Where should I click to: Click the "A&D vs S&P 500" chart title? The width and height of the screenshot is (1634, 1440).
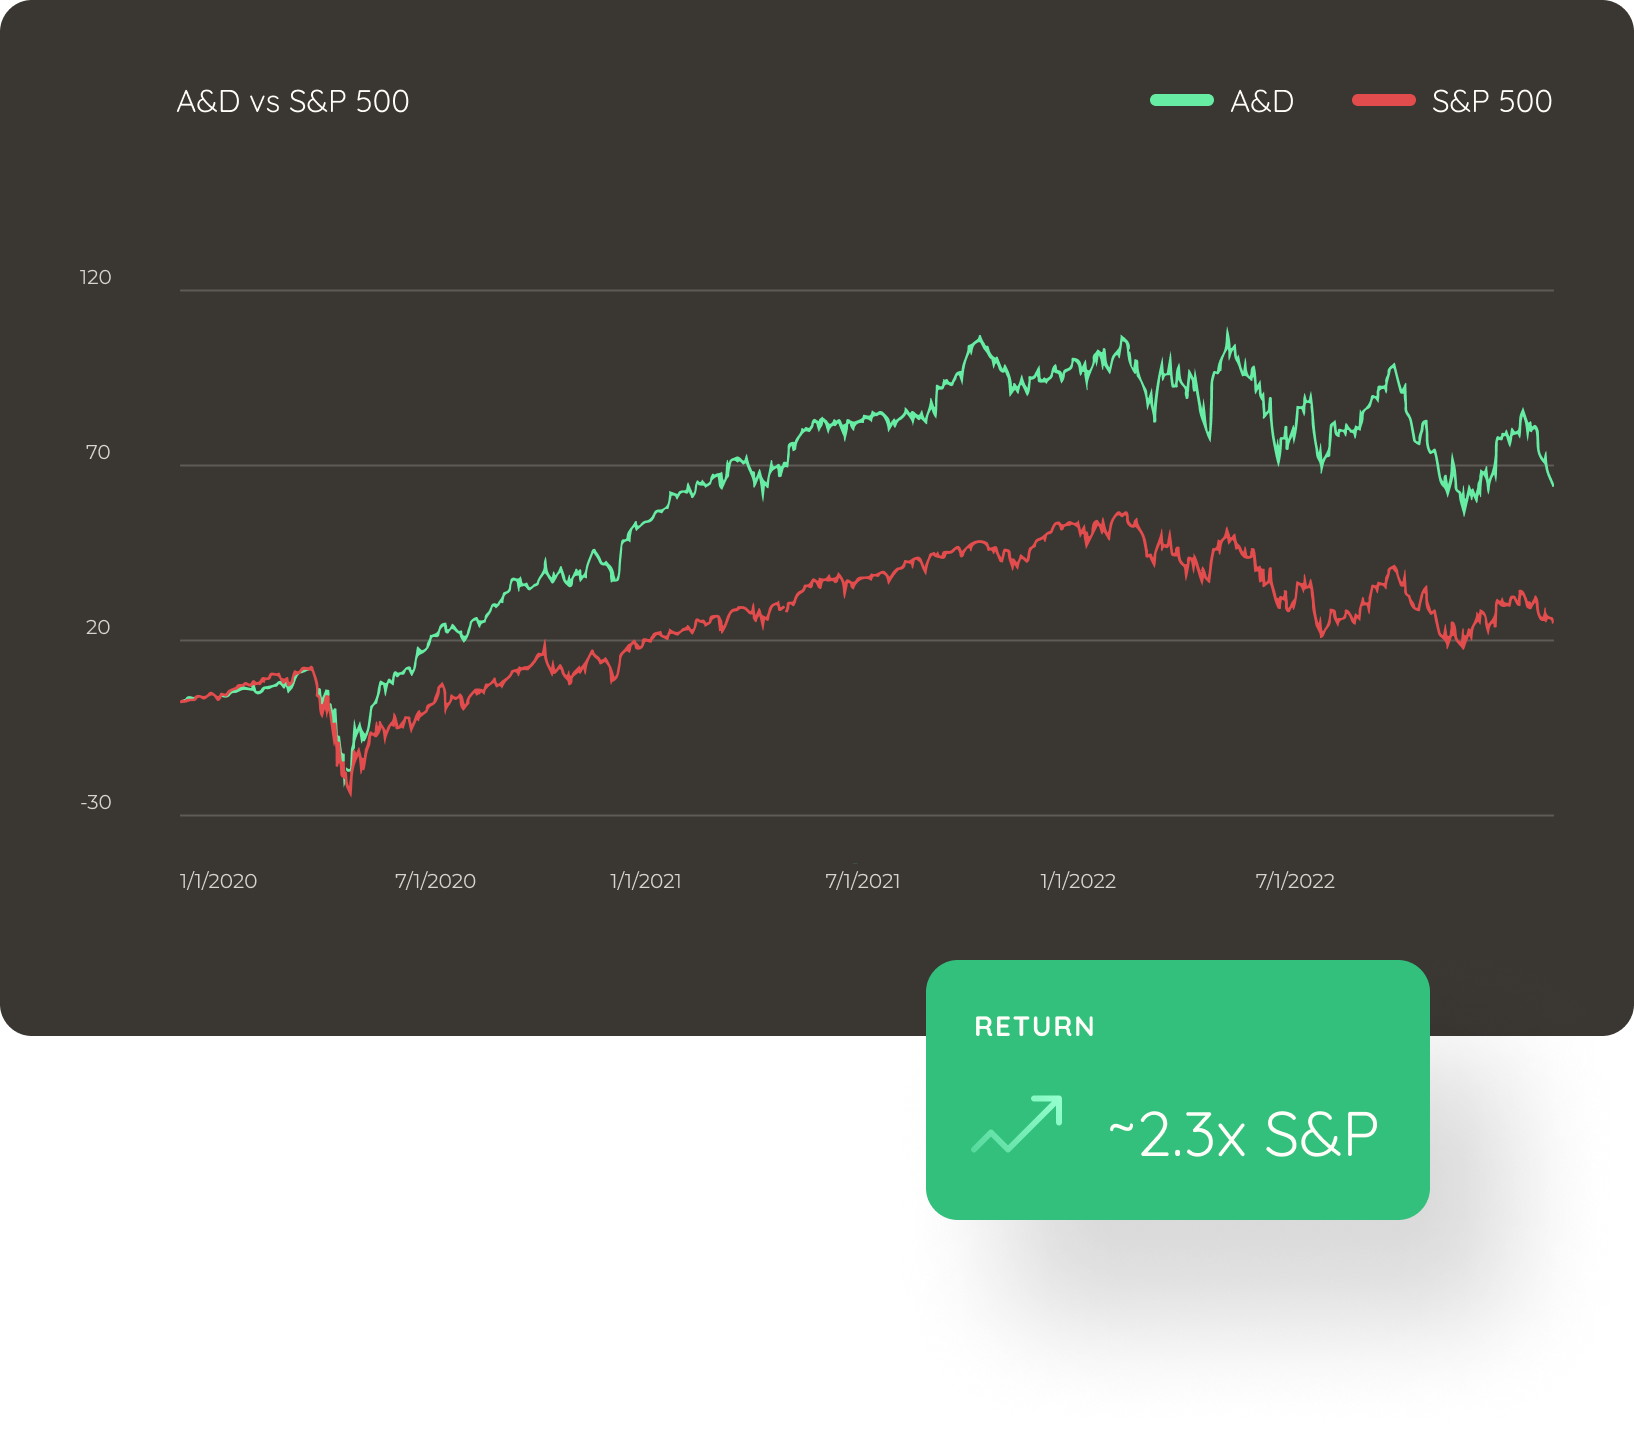[293, 101]
